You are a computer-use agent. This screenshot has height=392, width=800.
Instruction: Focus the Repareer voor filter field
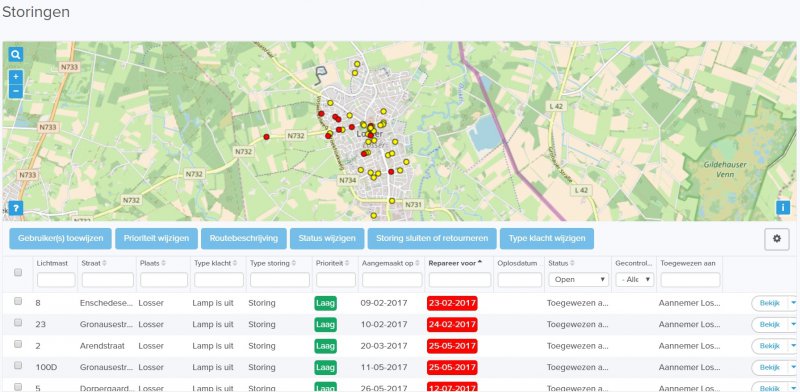click(460, 280)
